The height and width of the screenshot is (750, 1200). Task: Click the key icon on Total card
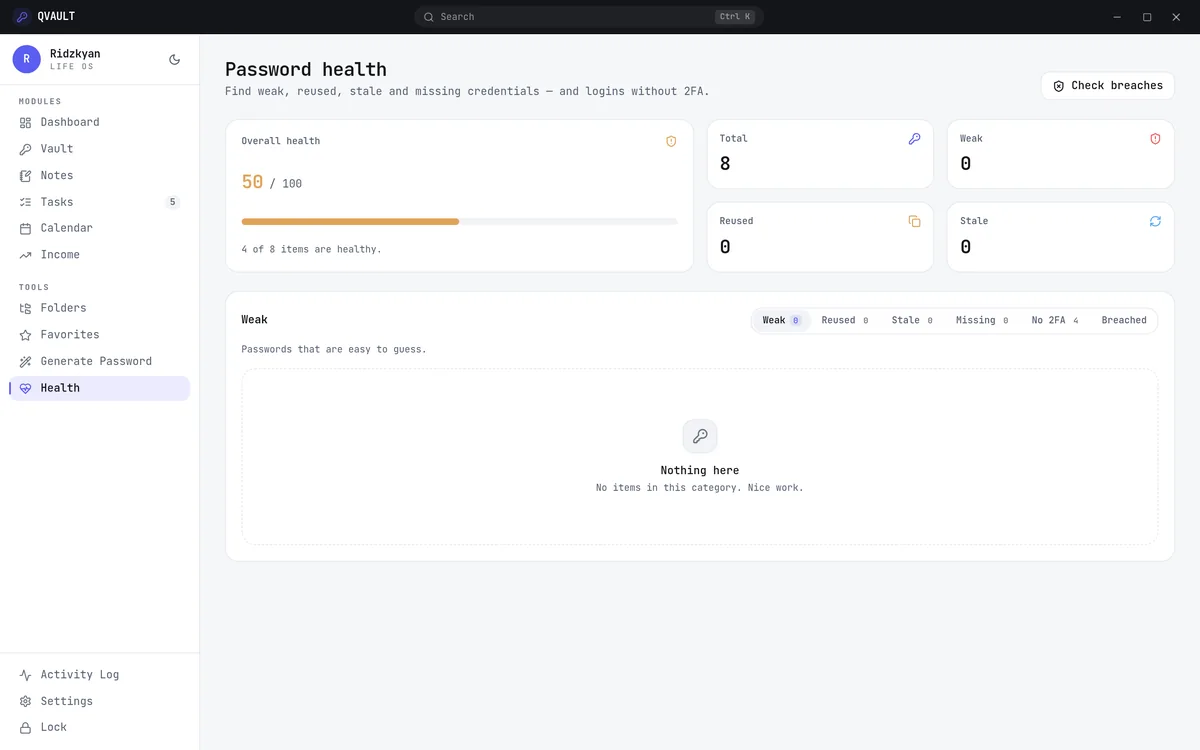click(914, 139)
